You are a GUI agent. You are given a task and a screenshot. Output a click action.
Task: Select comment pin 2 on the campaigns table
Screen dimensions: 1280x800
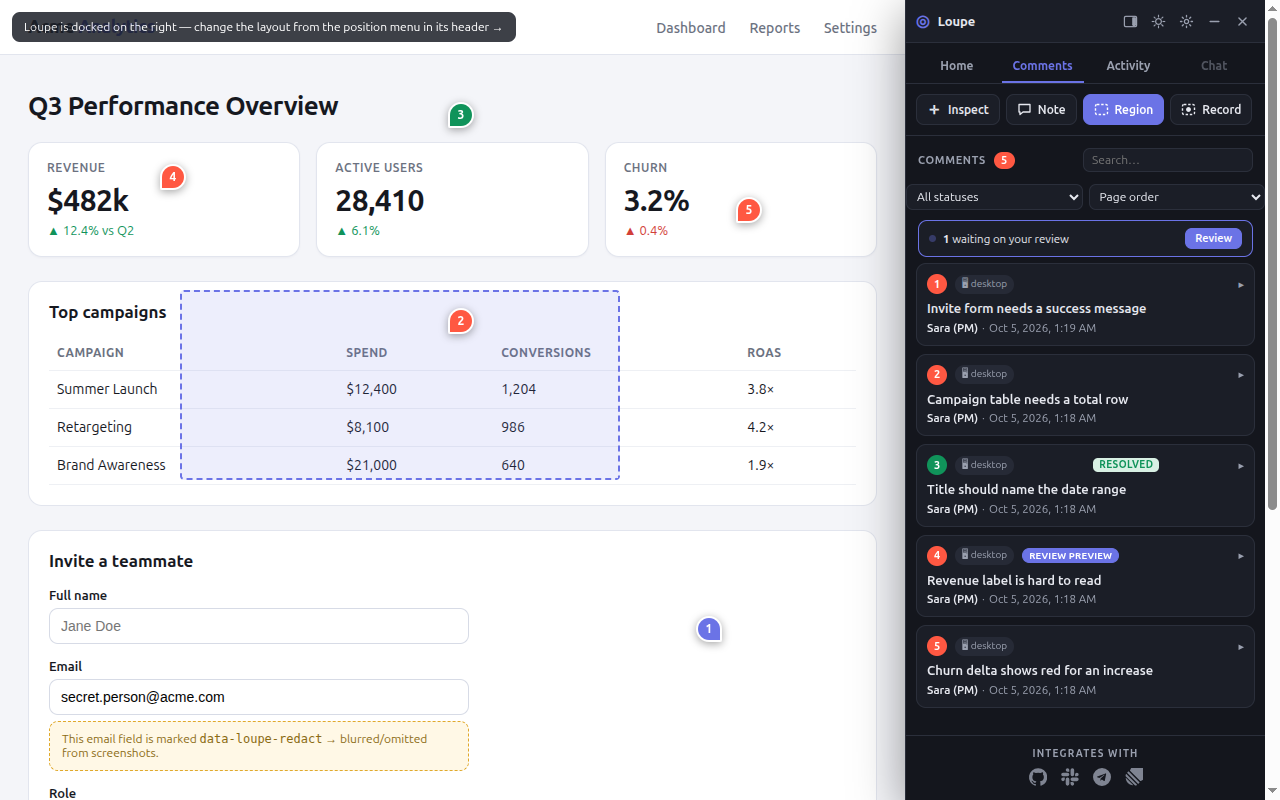pyautogui.click(x=460, y=321)
